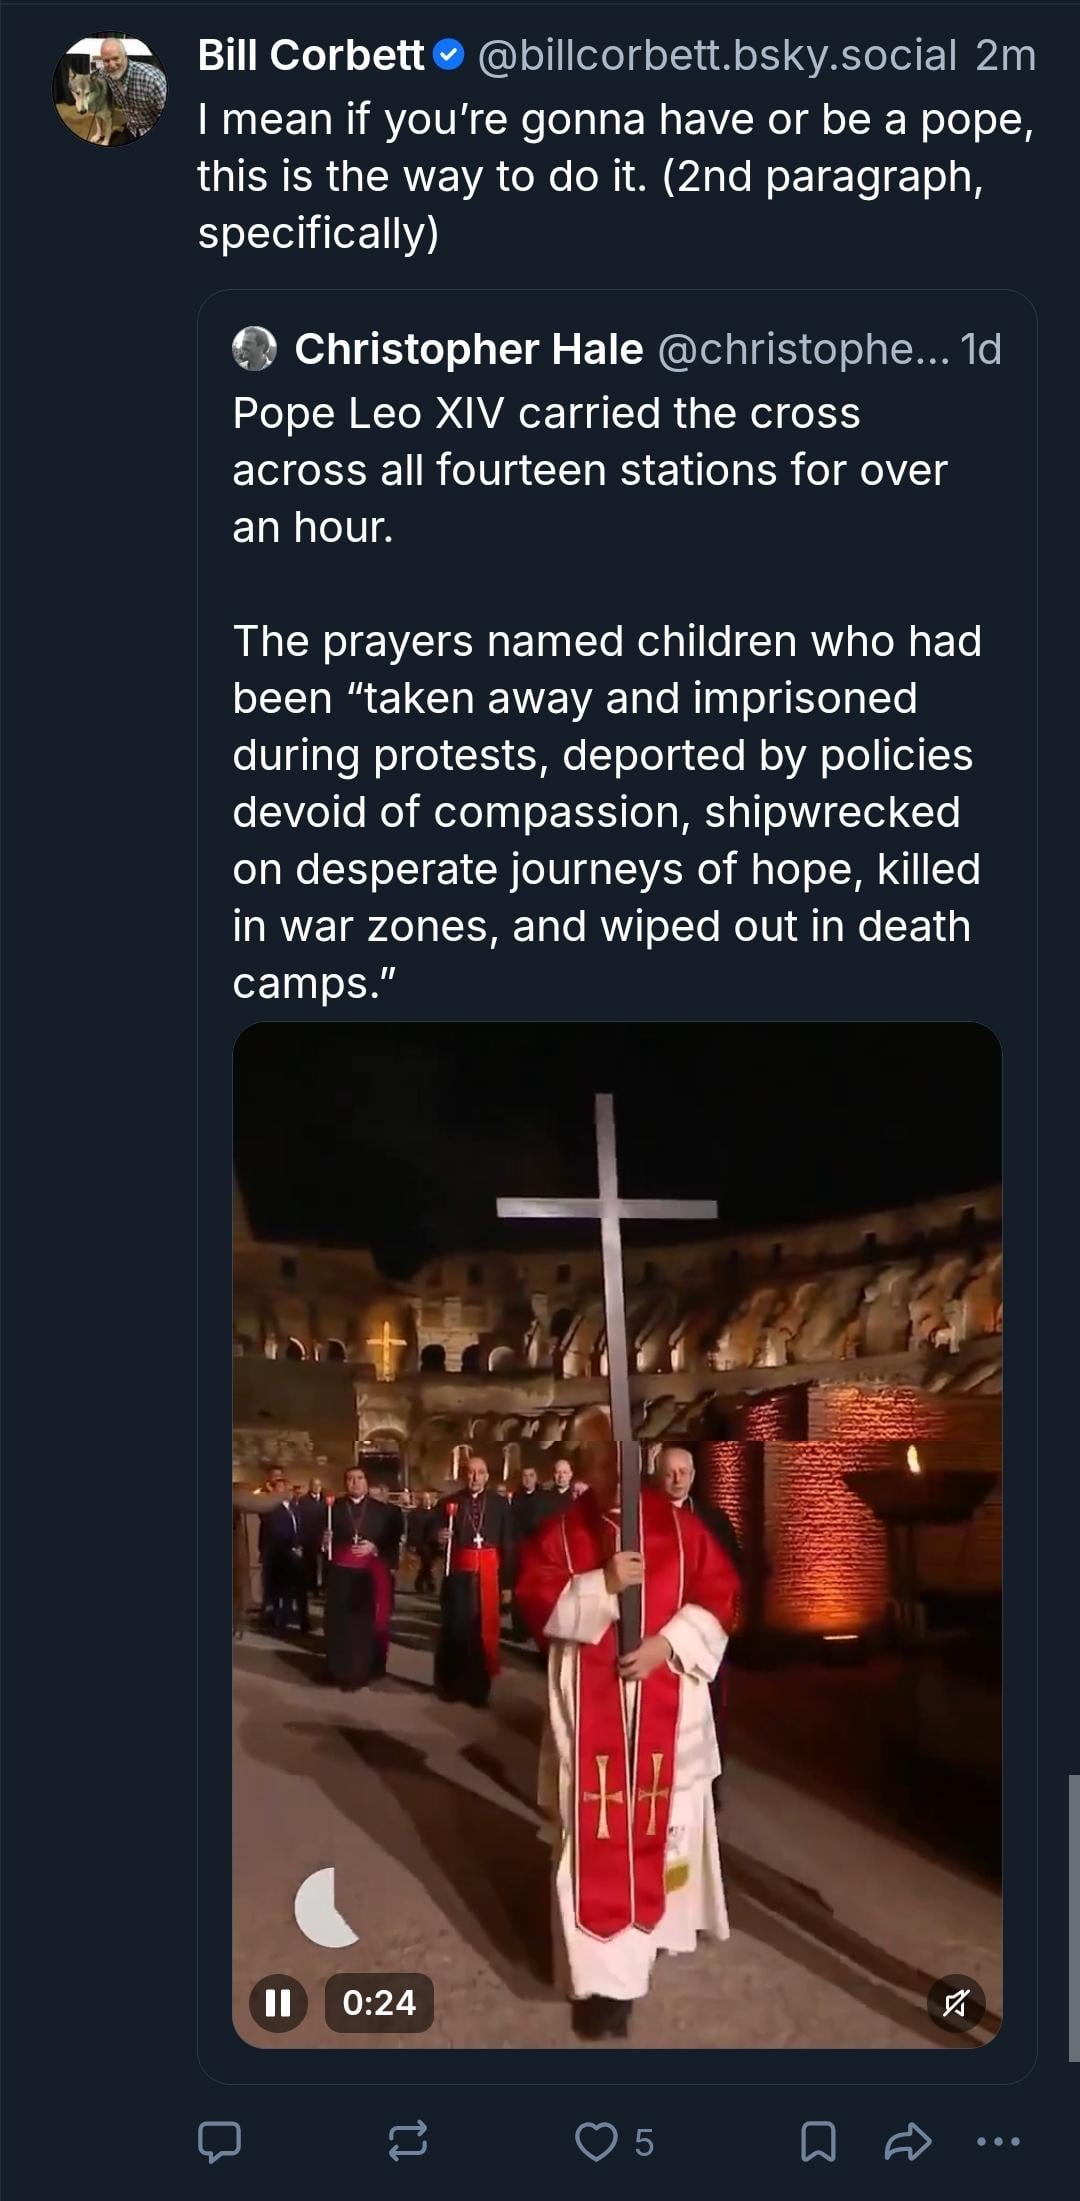The image size is (1080, 2201).
Task: Open Christopher Hale's quoted post name
Action: (469, 349)
